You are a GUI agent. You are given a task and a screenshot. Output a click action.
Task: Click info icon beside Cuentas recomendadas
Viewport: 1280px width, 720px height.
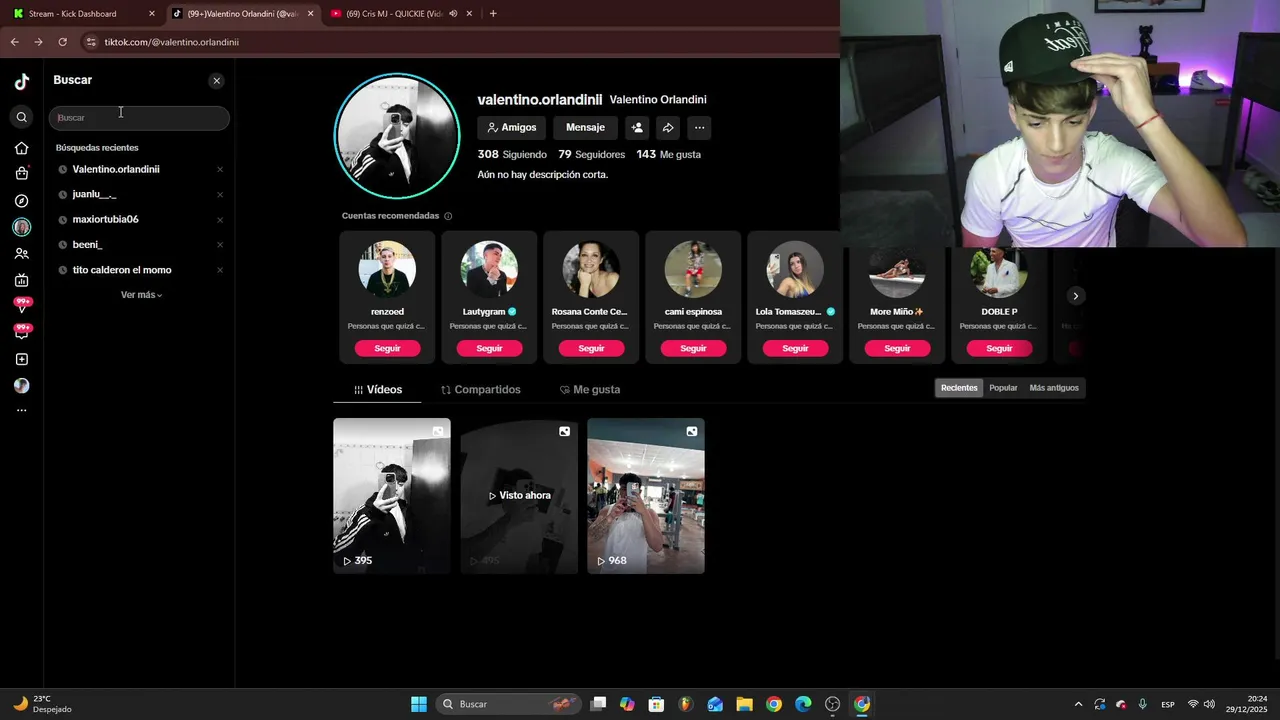[x=448, y=216]
